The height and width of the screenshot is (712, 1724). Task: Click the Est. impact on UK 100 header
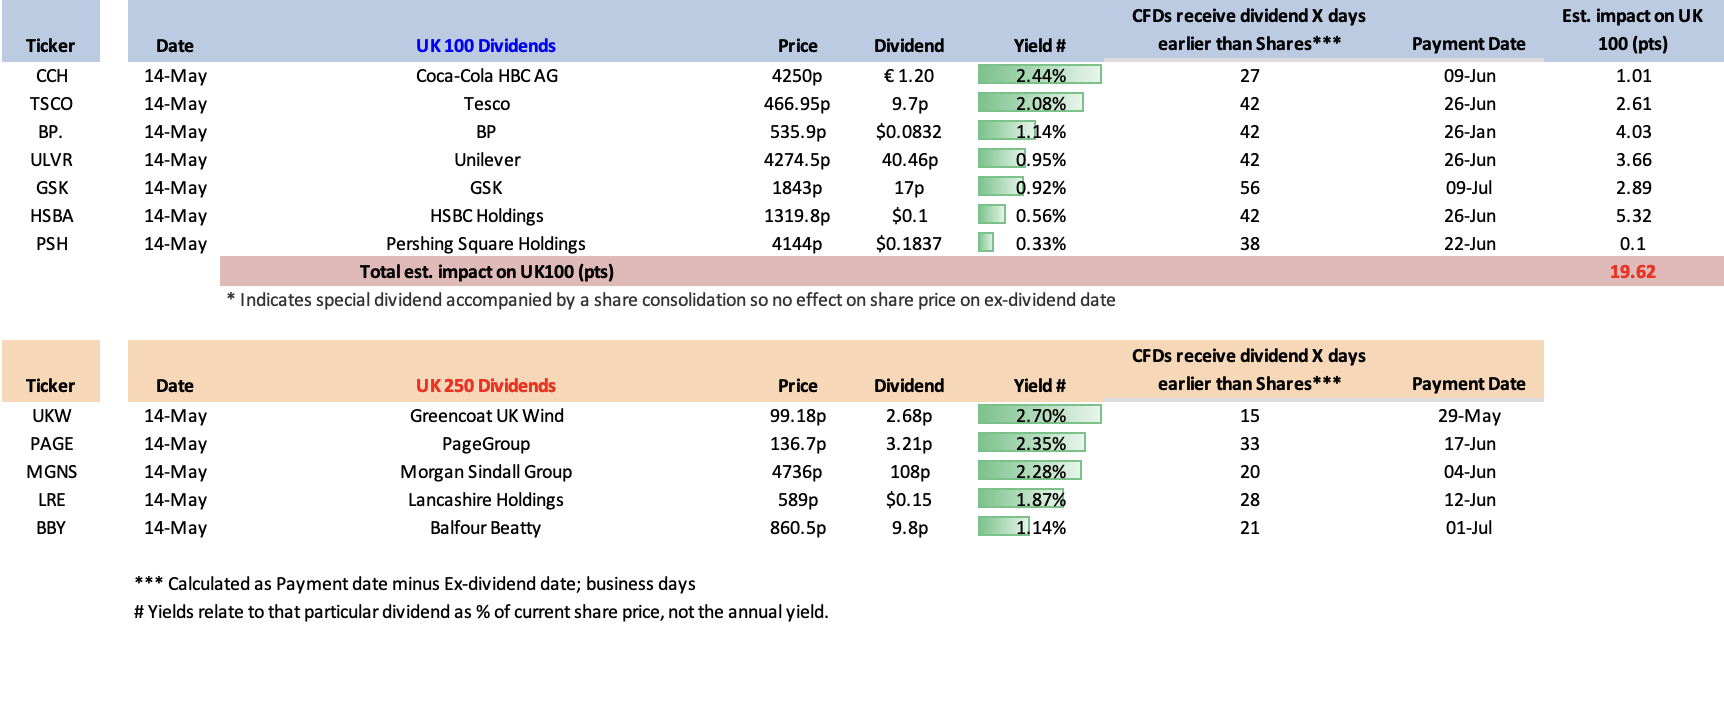1632,30
